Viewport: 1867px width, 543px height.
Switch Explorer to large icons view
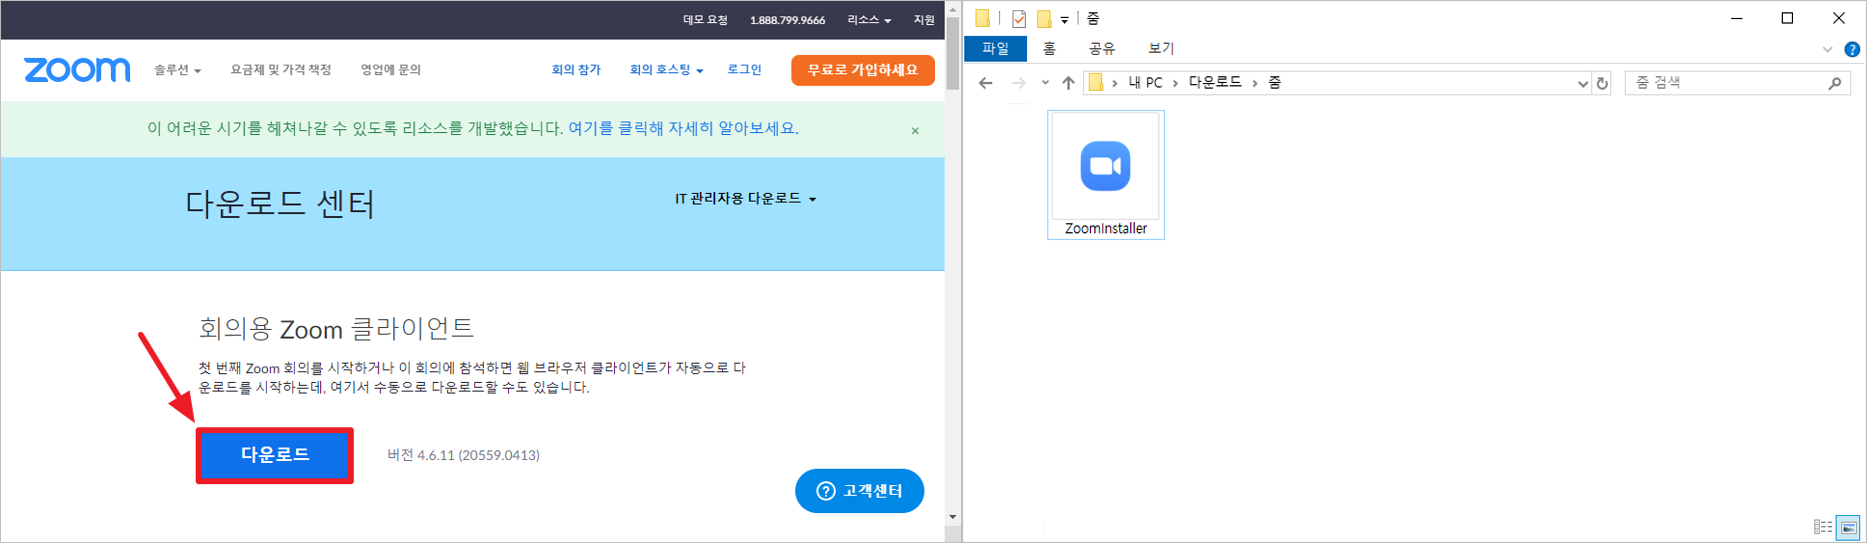click(1848, 527)
